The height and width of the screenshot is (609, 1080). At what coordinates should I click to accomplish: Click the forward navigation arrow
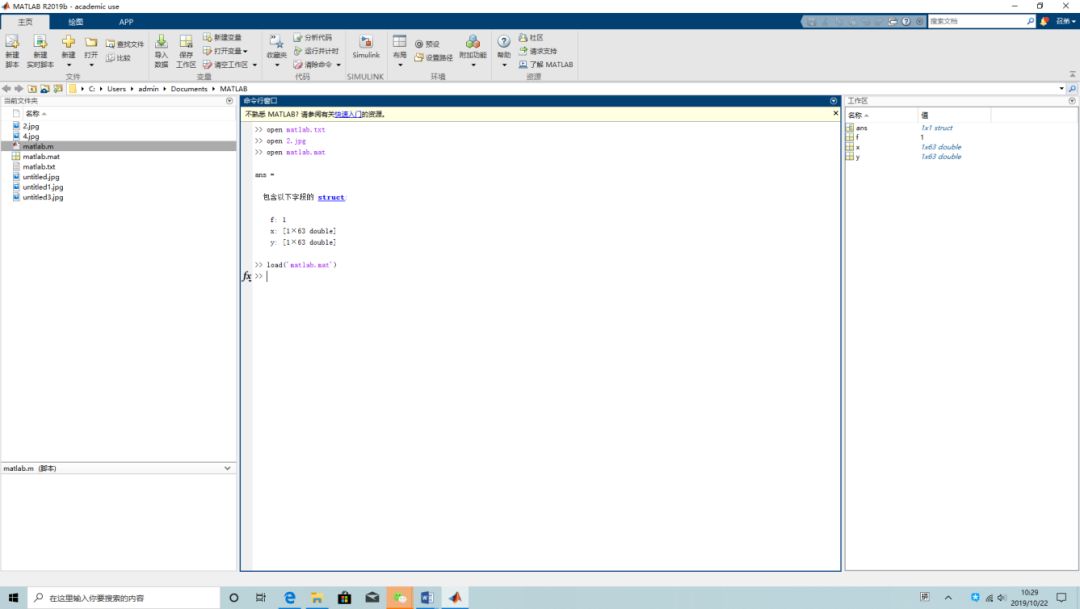[x=19, y=89]
